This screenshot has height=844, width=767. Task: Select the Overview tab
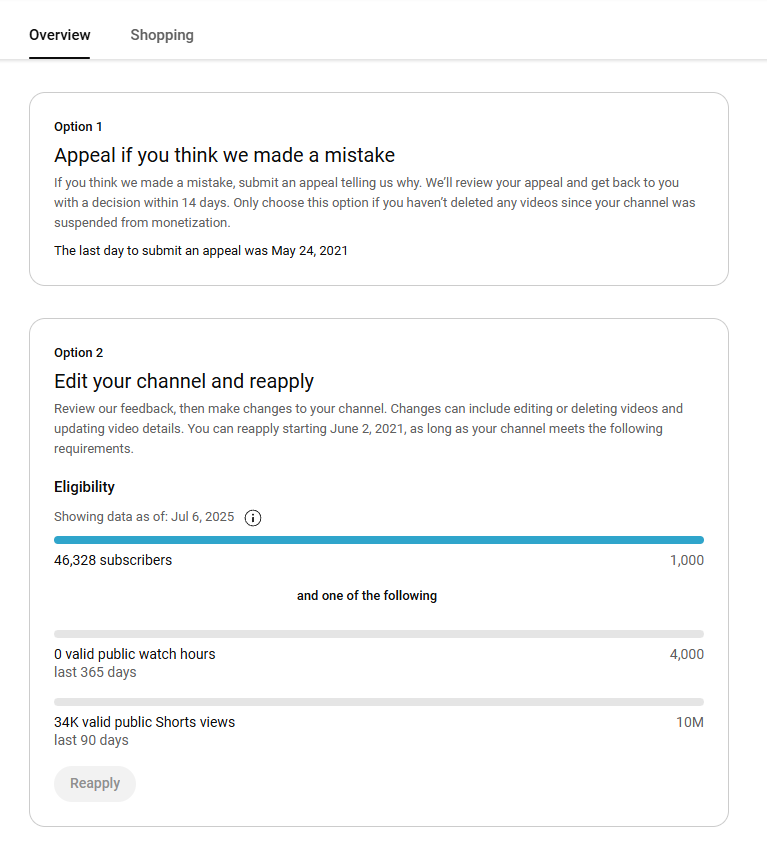coord(60,35)
